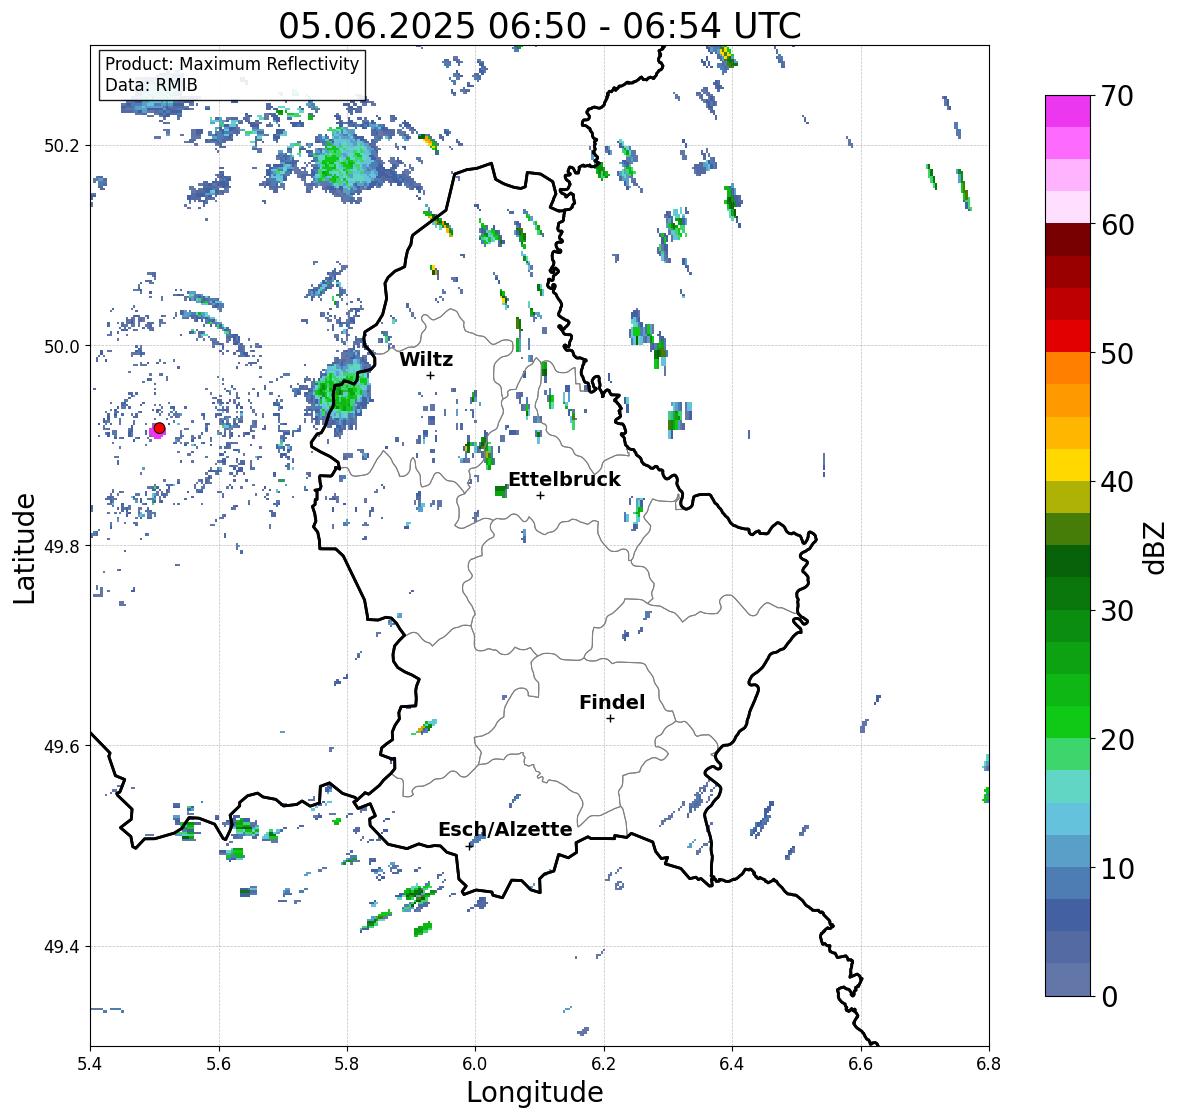The width and height of the screenshot is (1179, 1117).
Task: Click the Ettelbruck city label
Action: click(x=564, y=479)
